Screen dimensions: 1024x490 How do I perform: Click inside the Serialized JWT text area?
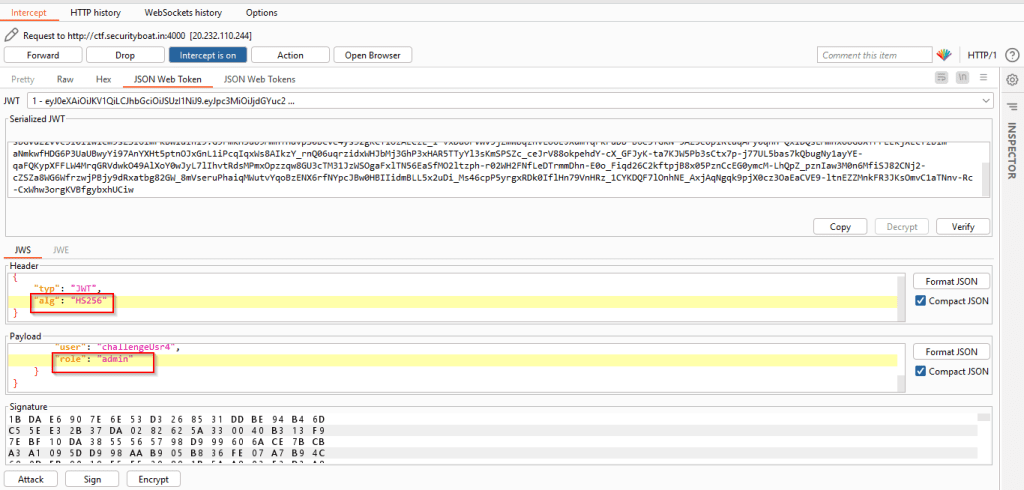click(493, 169)
